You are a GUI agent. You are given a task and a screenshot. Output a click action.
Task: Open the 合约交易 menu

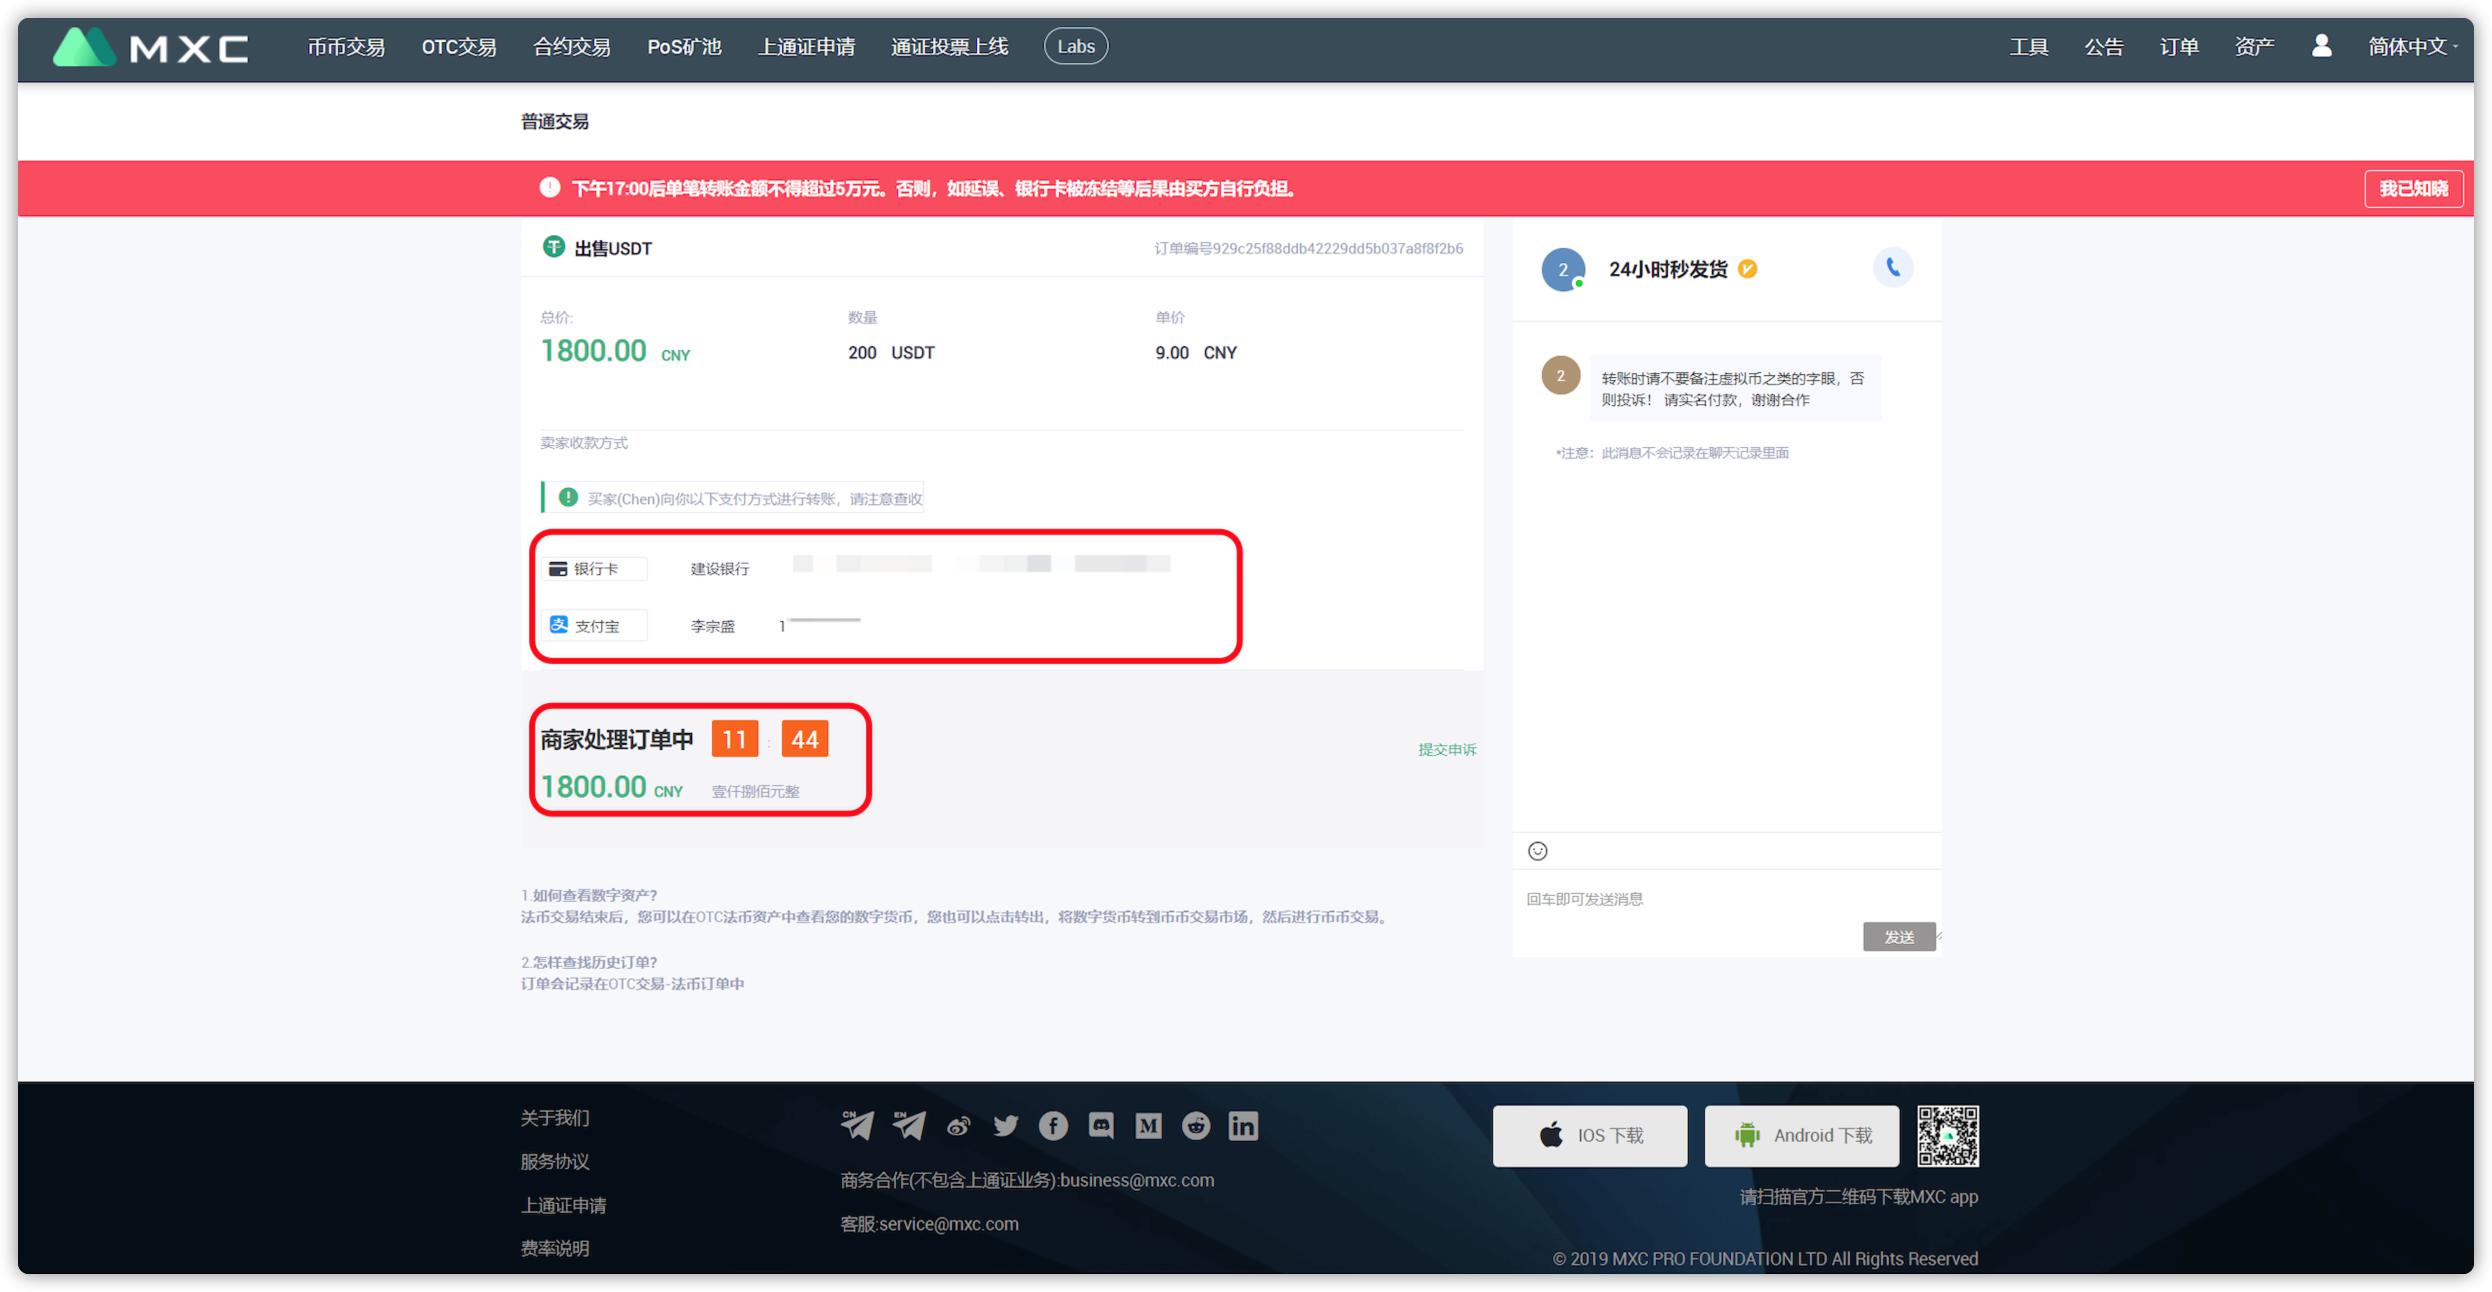point(572,47)
